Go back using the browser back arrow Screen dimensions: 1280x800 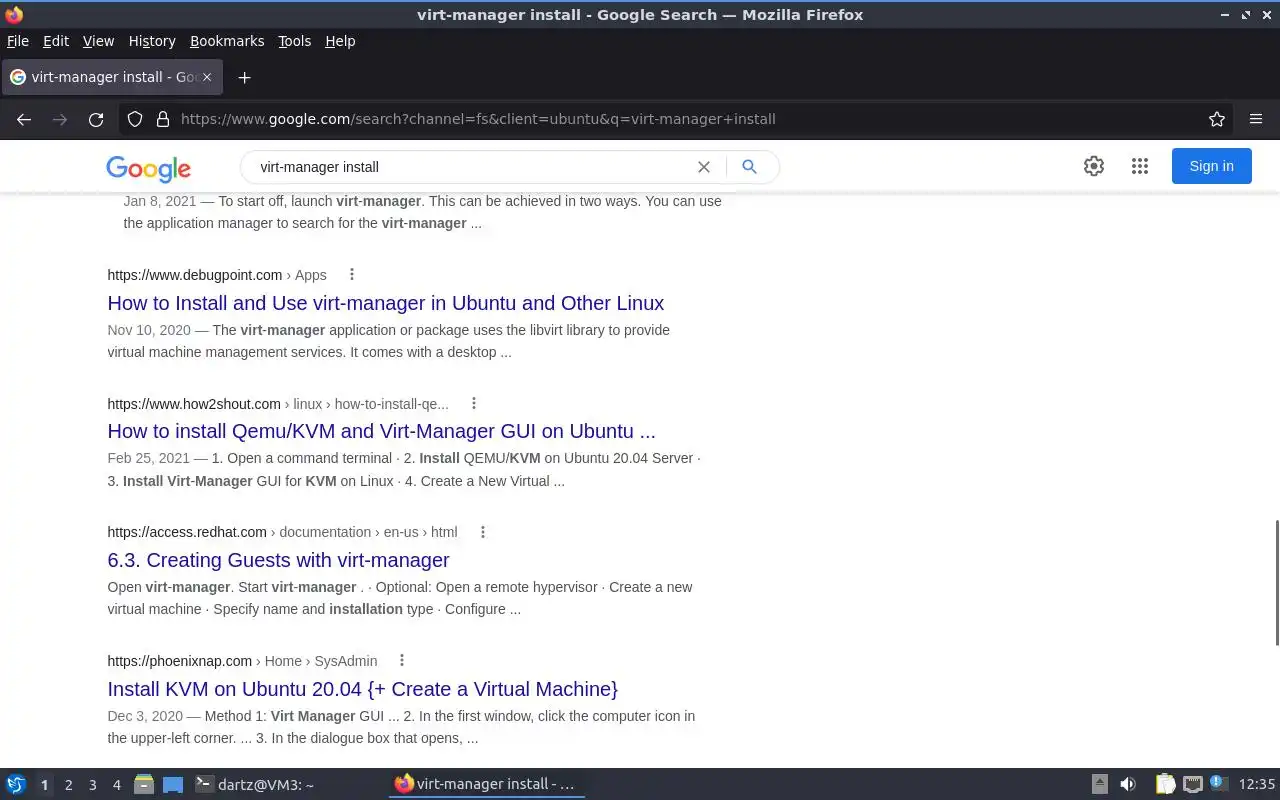tap(24, 119)
